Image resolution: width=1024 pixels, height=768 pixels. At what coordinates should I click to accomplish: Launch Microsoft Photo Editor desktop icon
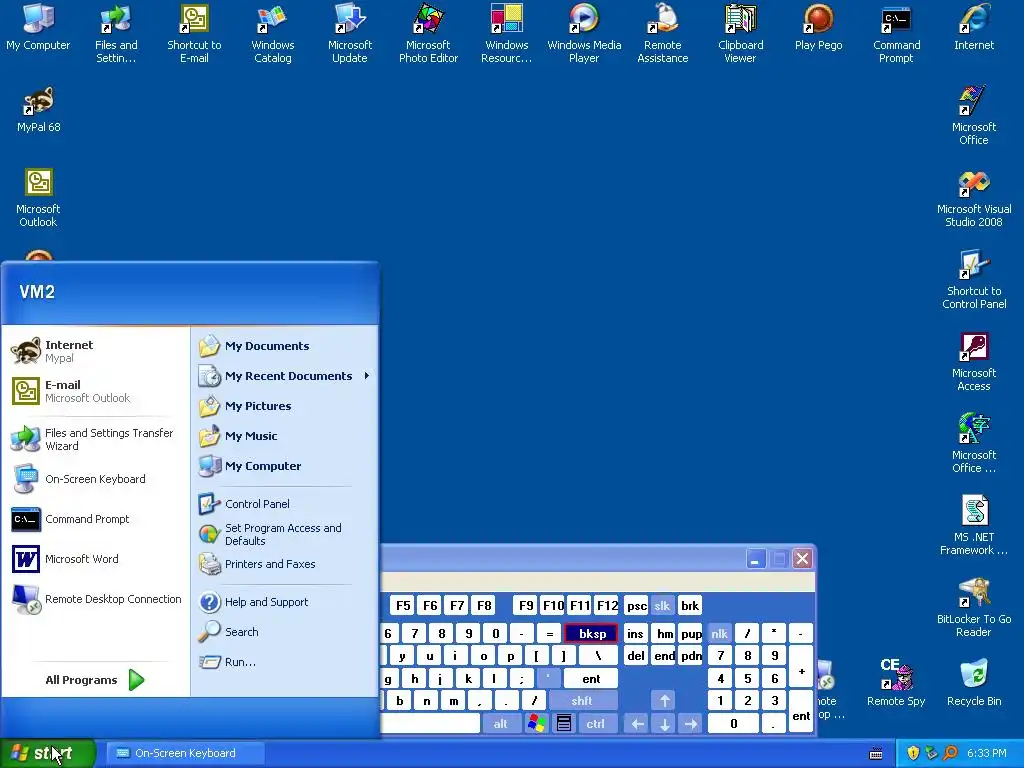428,33
